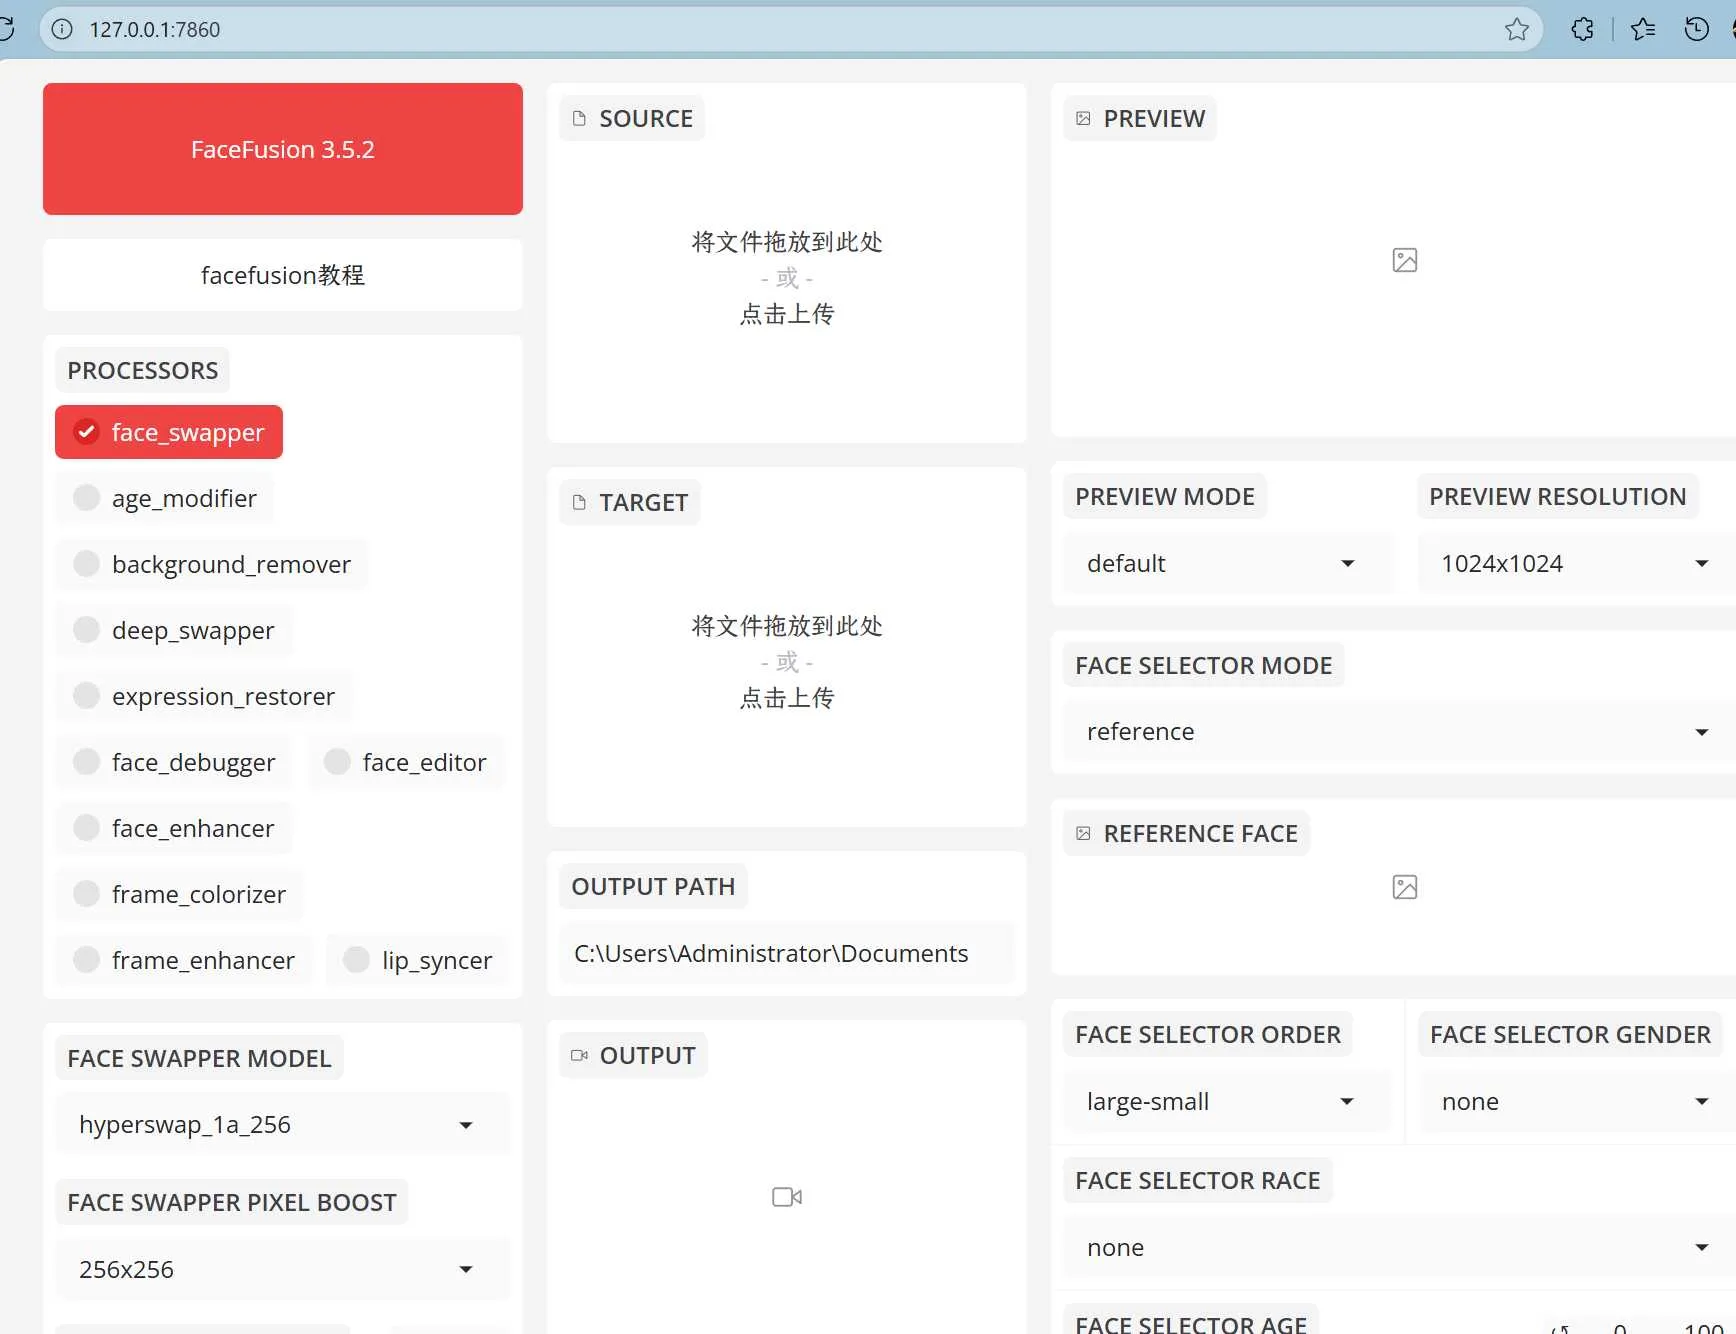Open the PREVIEW MODE dropdown

pyautogui.click(x=1227, y=563)
